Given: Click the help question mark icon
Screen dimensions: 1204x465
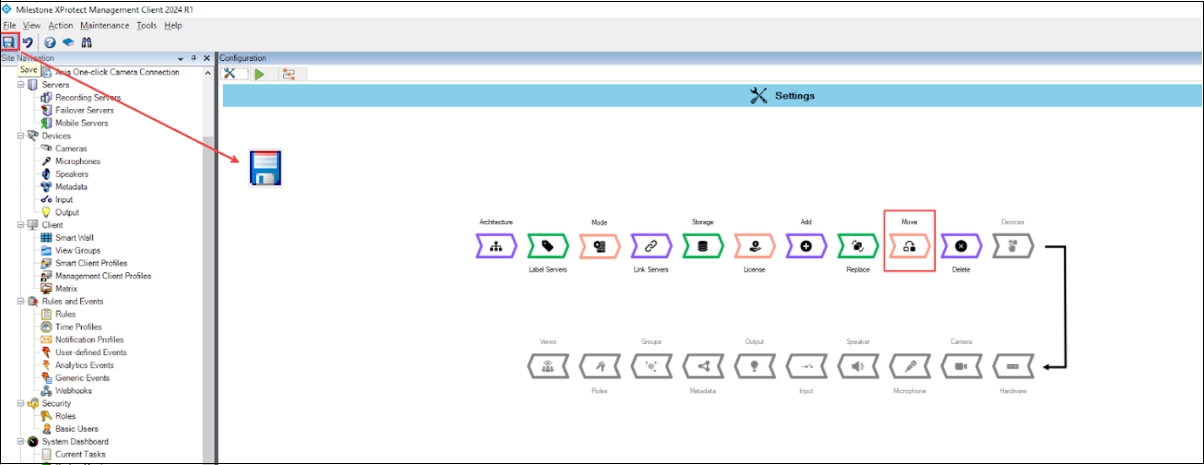Looking at the screenshot, I should point(50,42).
